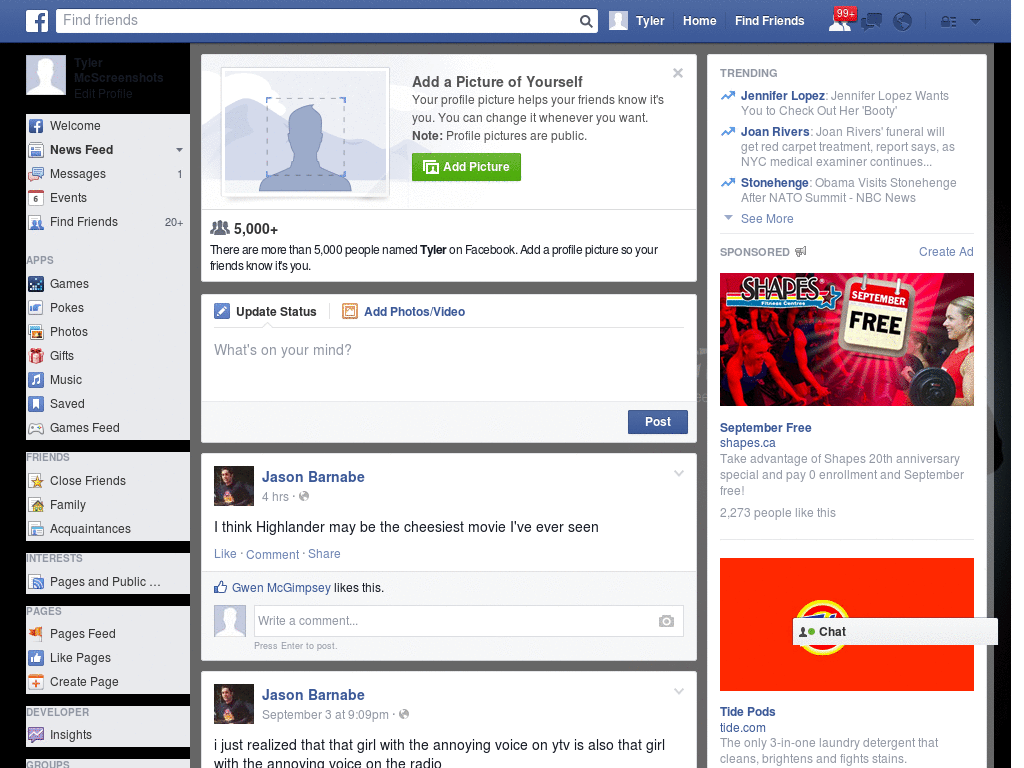
Task: Click the Family list icon
Action: tap(37, 505)
